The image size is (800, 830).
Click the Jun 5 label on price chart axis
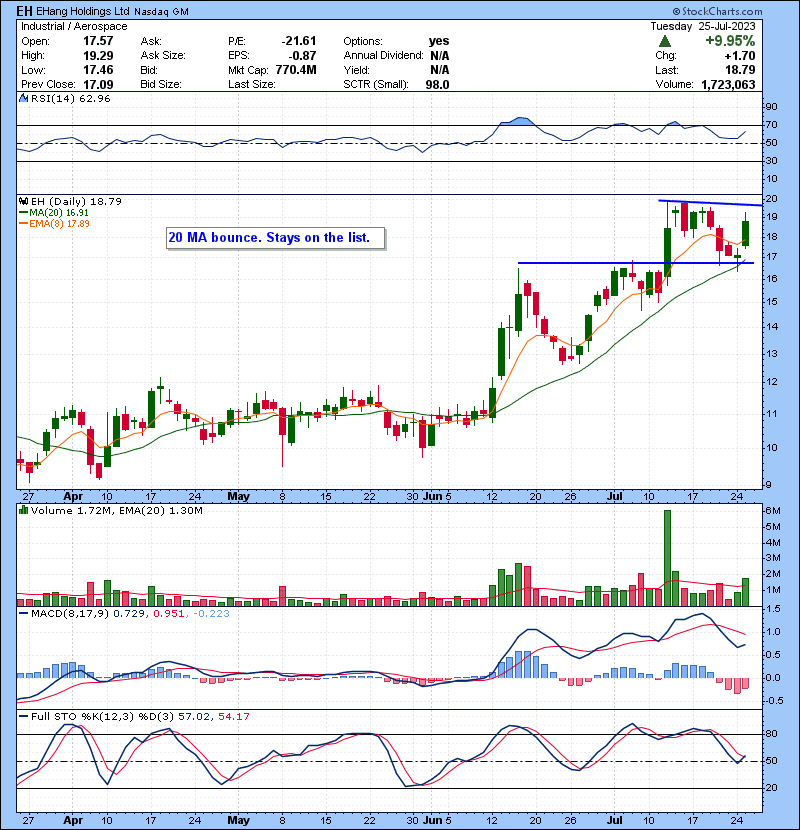coord(437,497)
